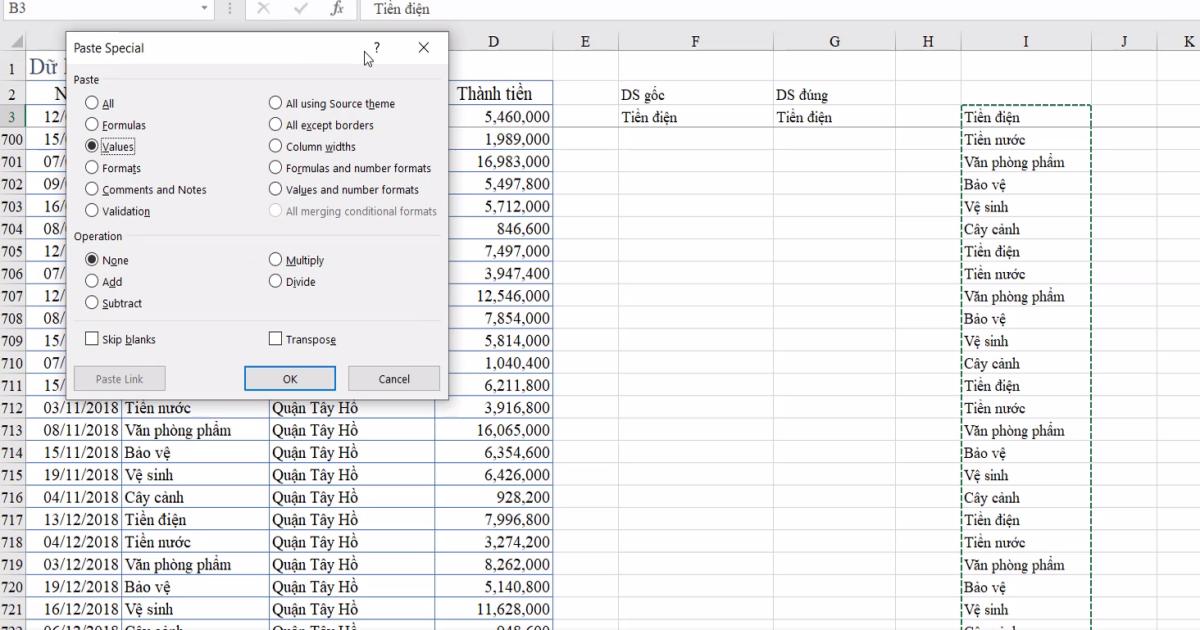The height and width of the screenshot is (630, 1200).
Task: Dismiss the dialog with Cancel
Action: click(x=393, y=379)
